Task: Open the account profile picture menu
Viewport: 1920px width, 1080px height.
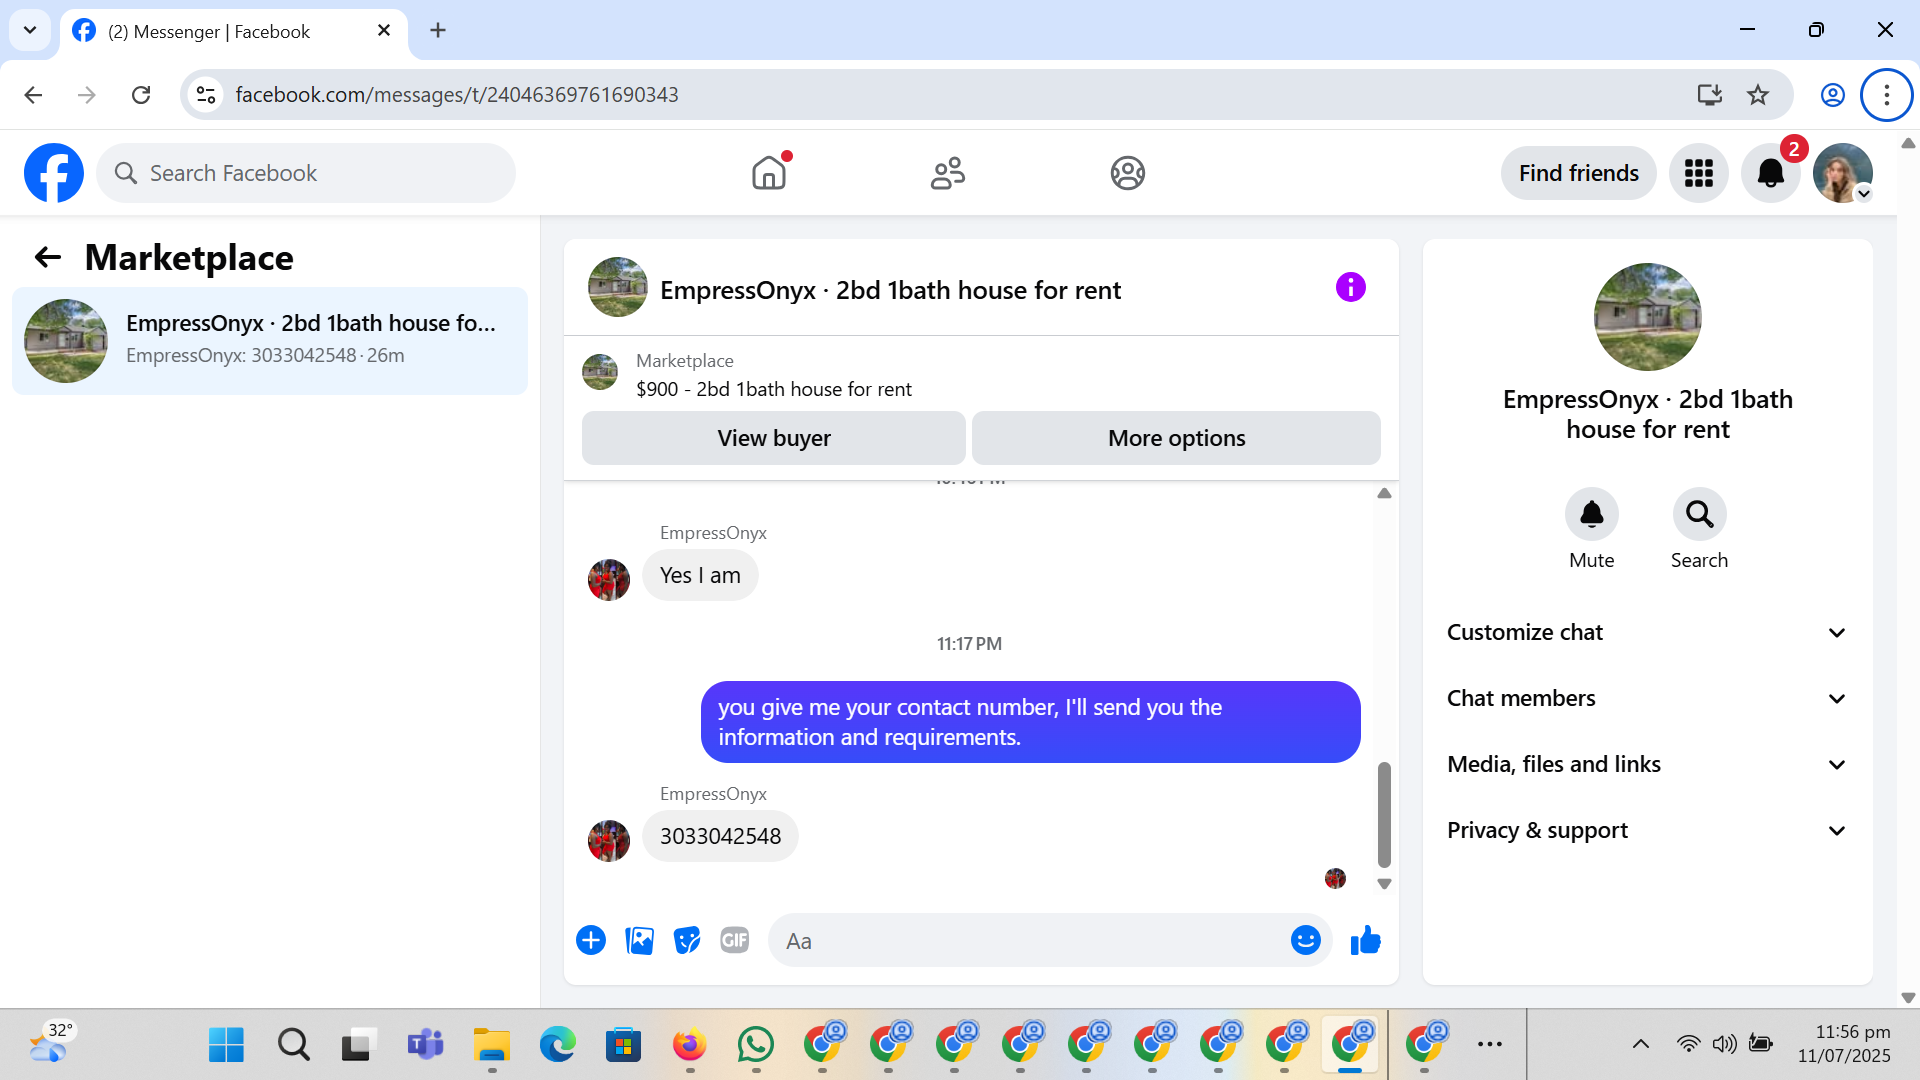Action: (1843, 173)
